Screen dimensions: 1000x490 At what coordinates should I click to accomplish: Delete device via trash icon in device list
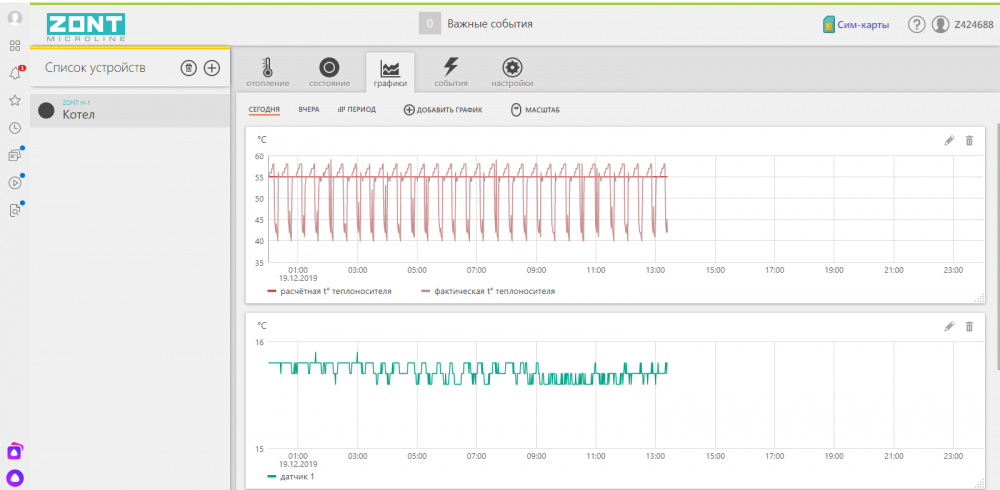(188, 68)
